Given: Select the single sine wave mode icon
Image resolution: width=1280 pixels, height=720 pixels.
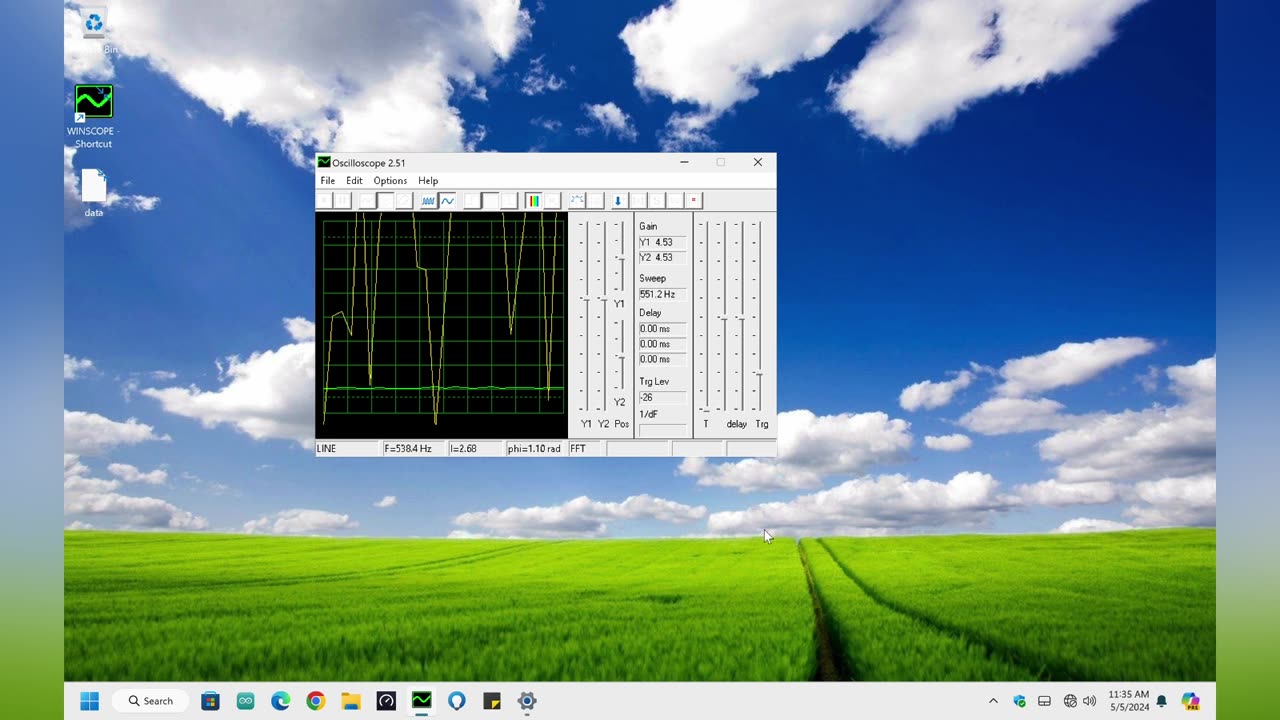Looking at the screenshot, I should pyautogui.click(x=447, y=201).
